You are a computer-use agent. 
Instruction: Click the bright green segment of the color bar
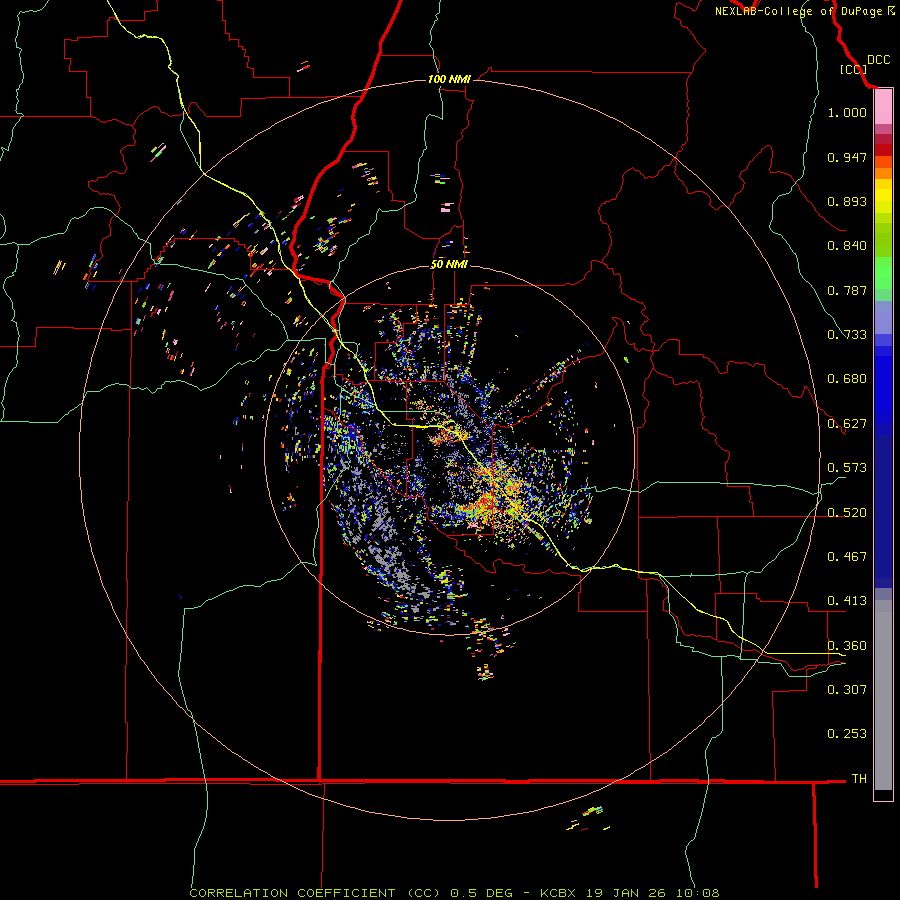tap(883, 273)
